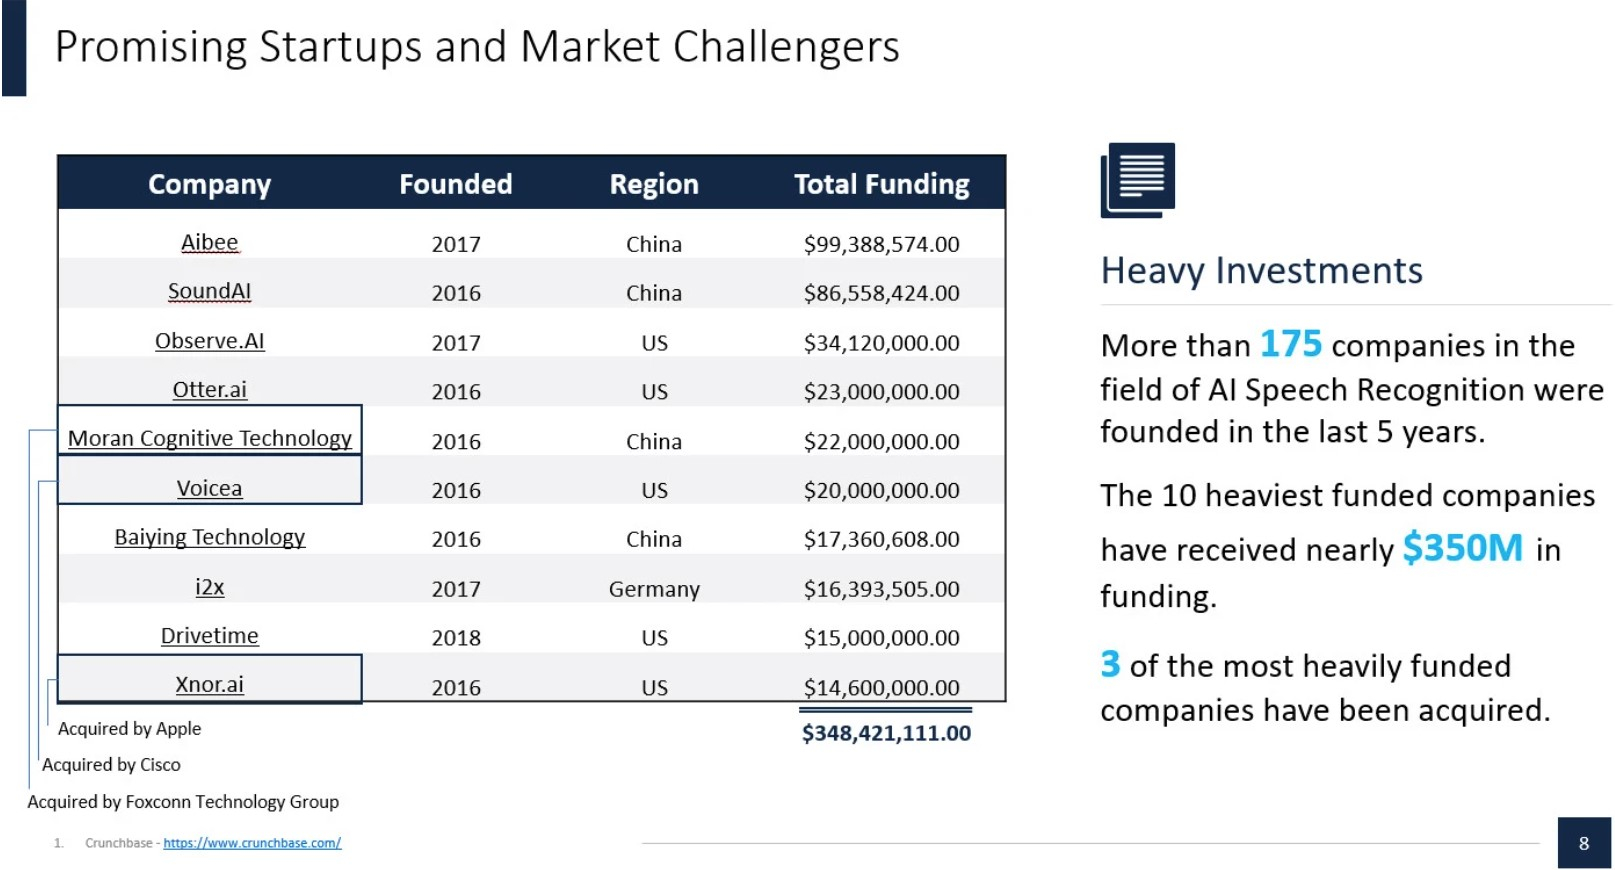Click the Xnor.ai company link
The width and height of the screenshot is (1615, 870).
[210, 685]
